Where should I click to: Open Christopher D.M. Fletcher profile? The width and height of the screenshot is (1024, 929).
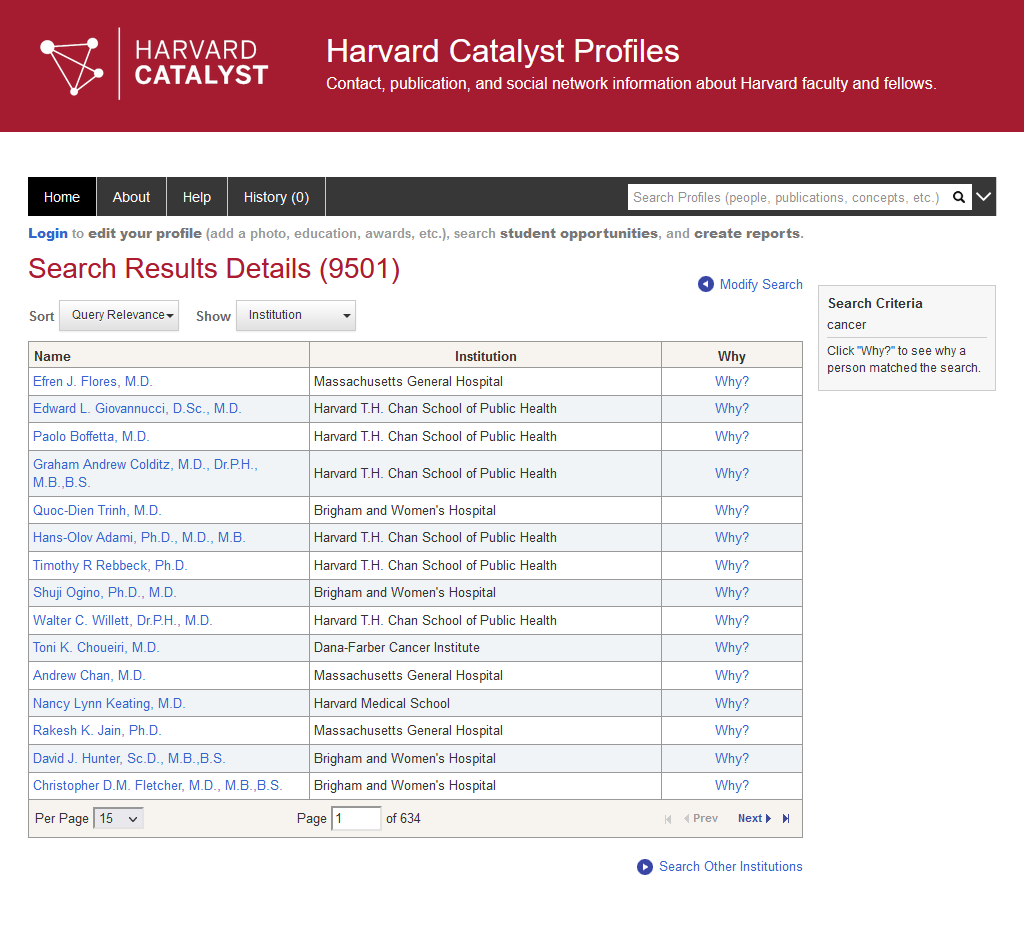[x=158, y=786]
